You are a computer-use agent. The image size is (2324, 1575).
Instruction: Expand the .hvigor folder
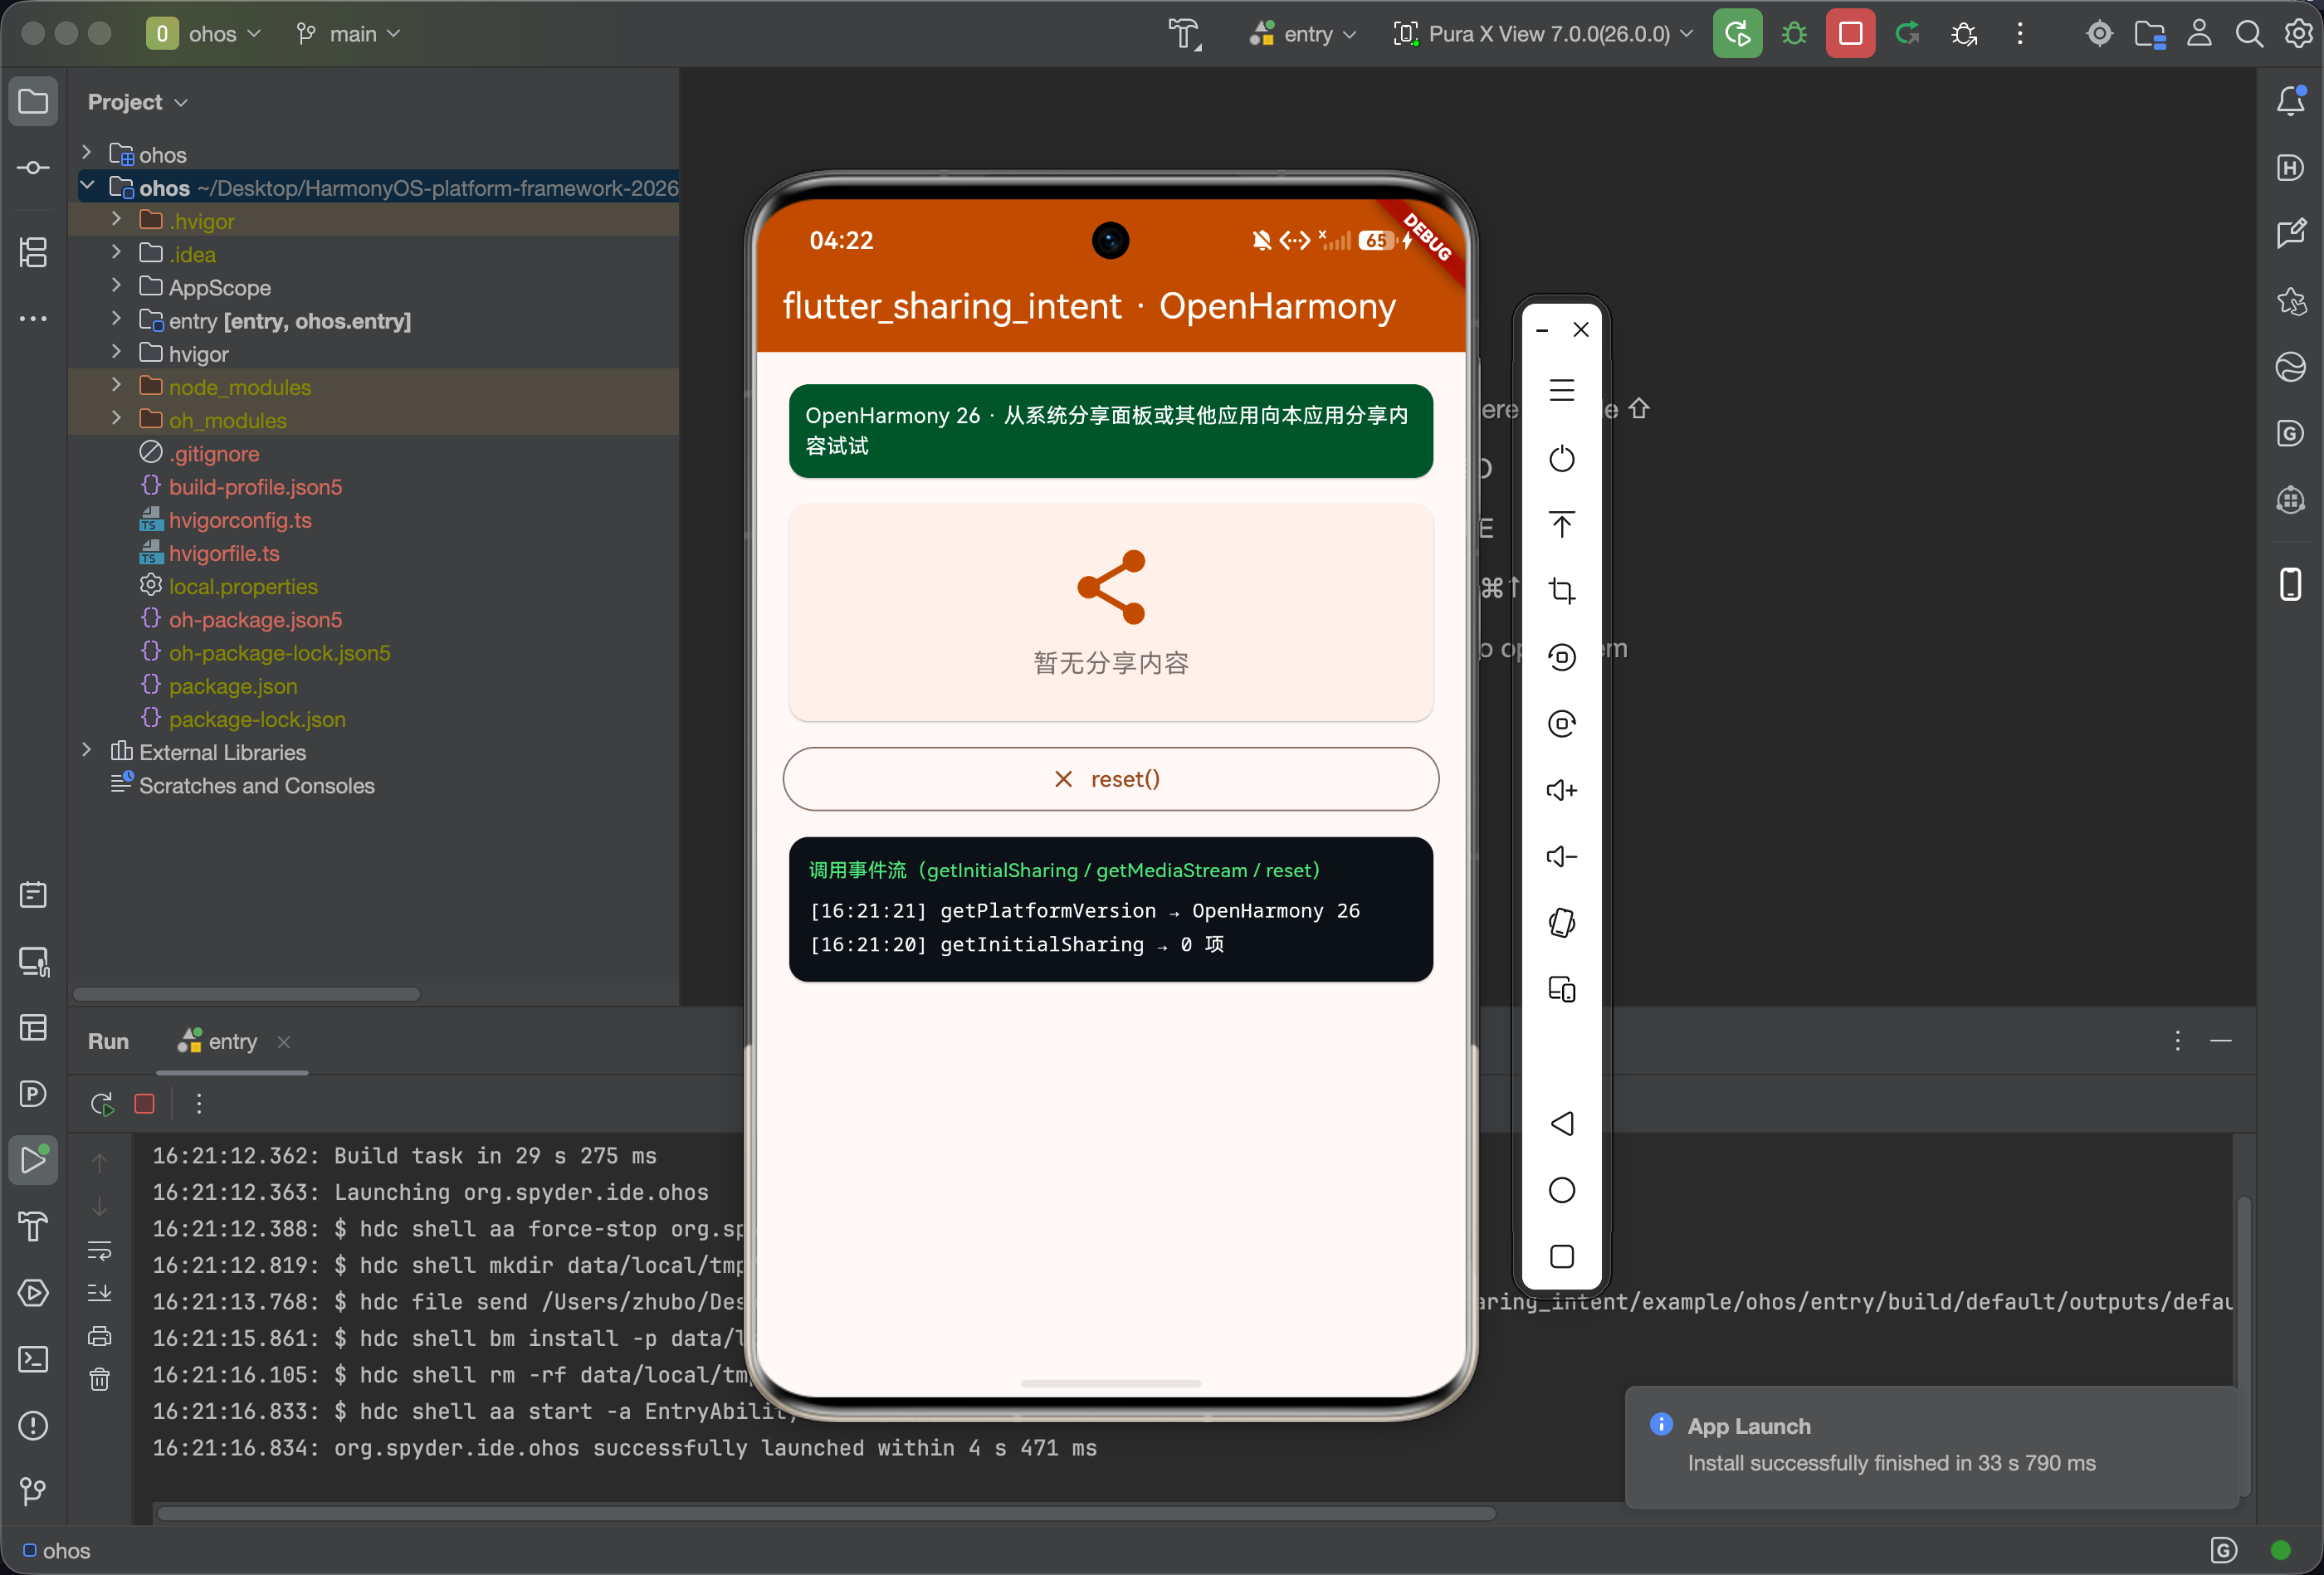116,220
